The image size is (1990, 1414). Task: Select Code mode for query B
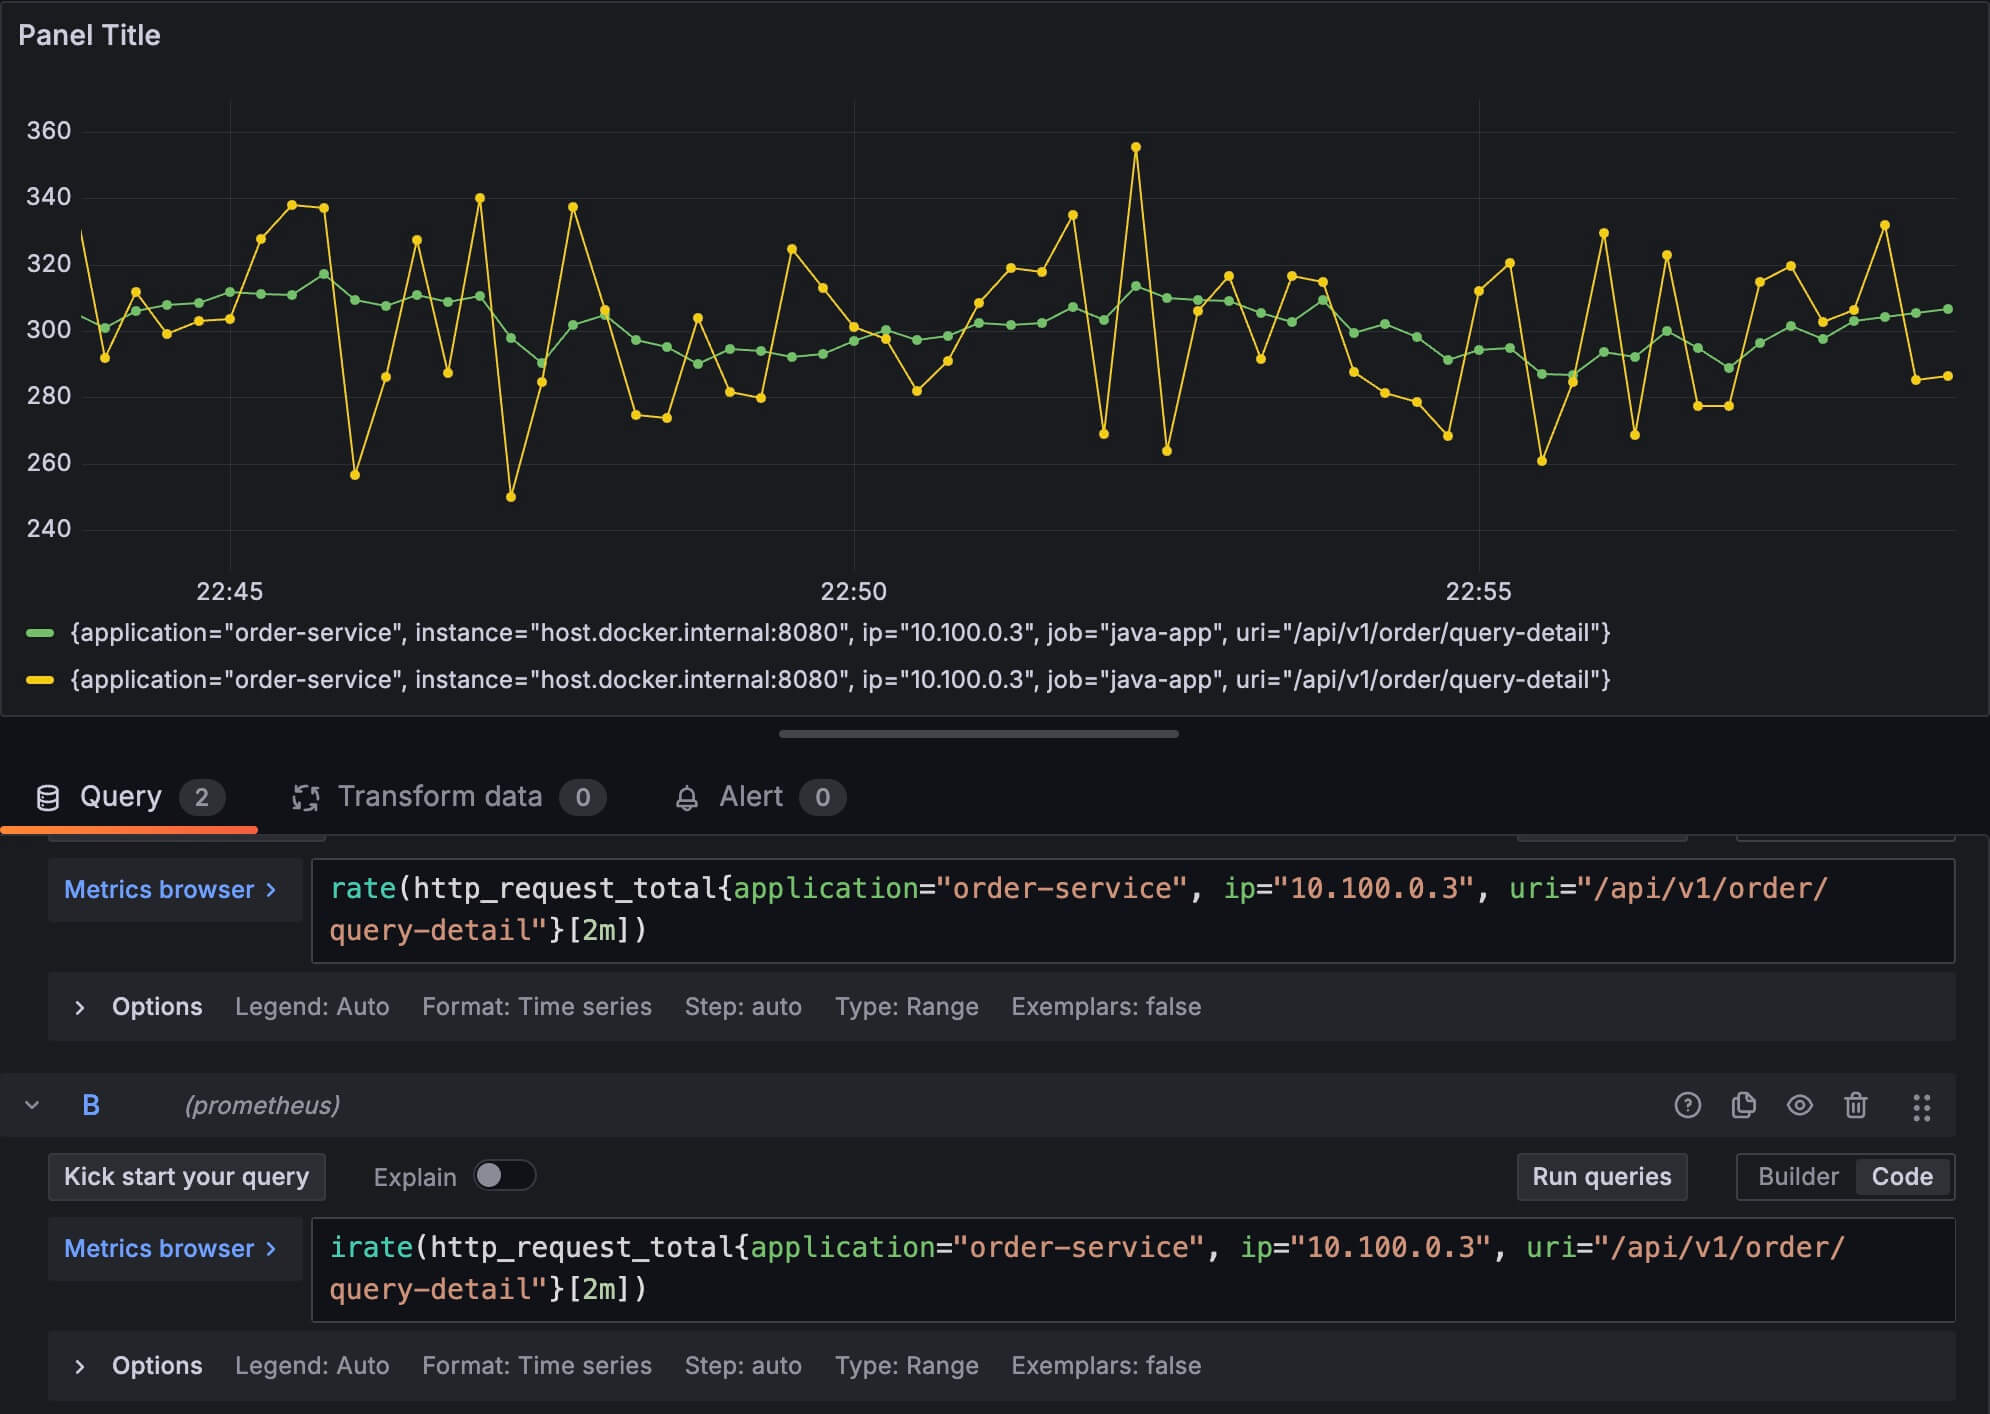[1901, 1176]
